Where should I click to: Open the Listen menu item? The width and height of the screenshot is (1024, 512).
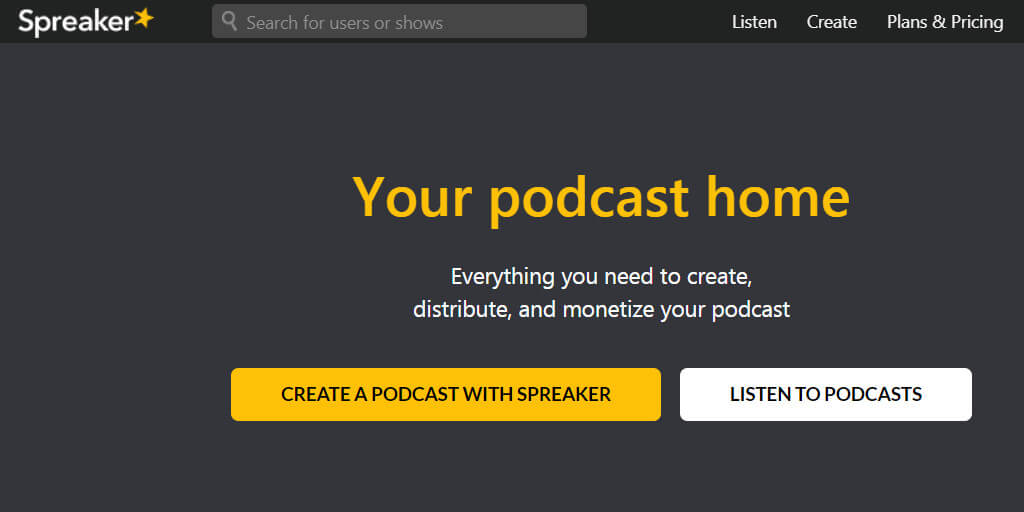click(x=754, y=22)
